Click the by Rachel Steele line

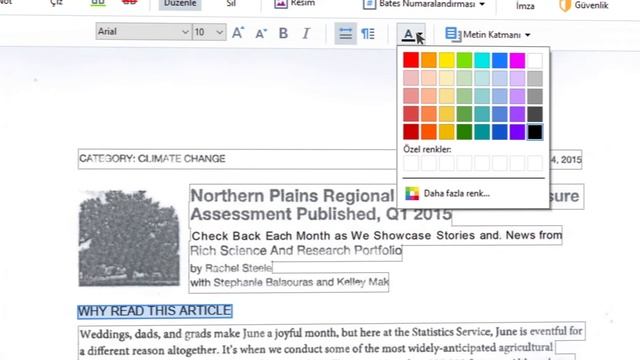[x=231, y=268]
